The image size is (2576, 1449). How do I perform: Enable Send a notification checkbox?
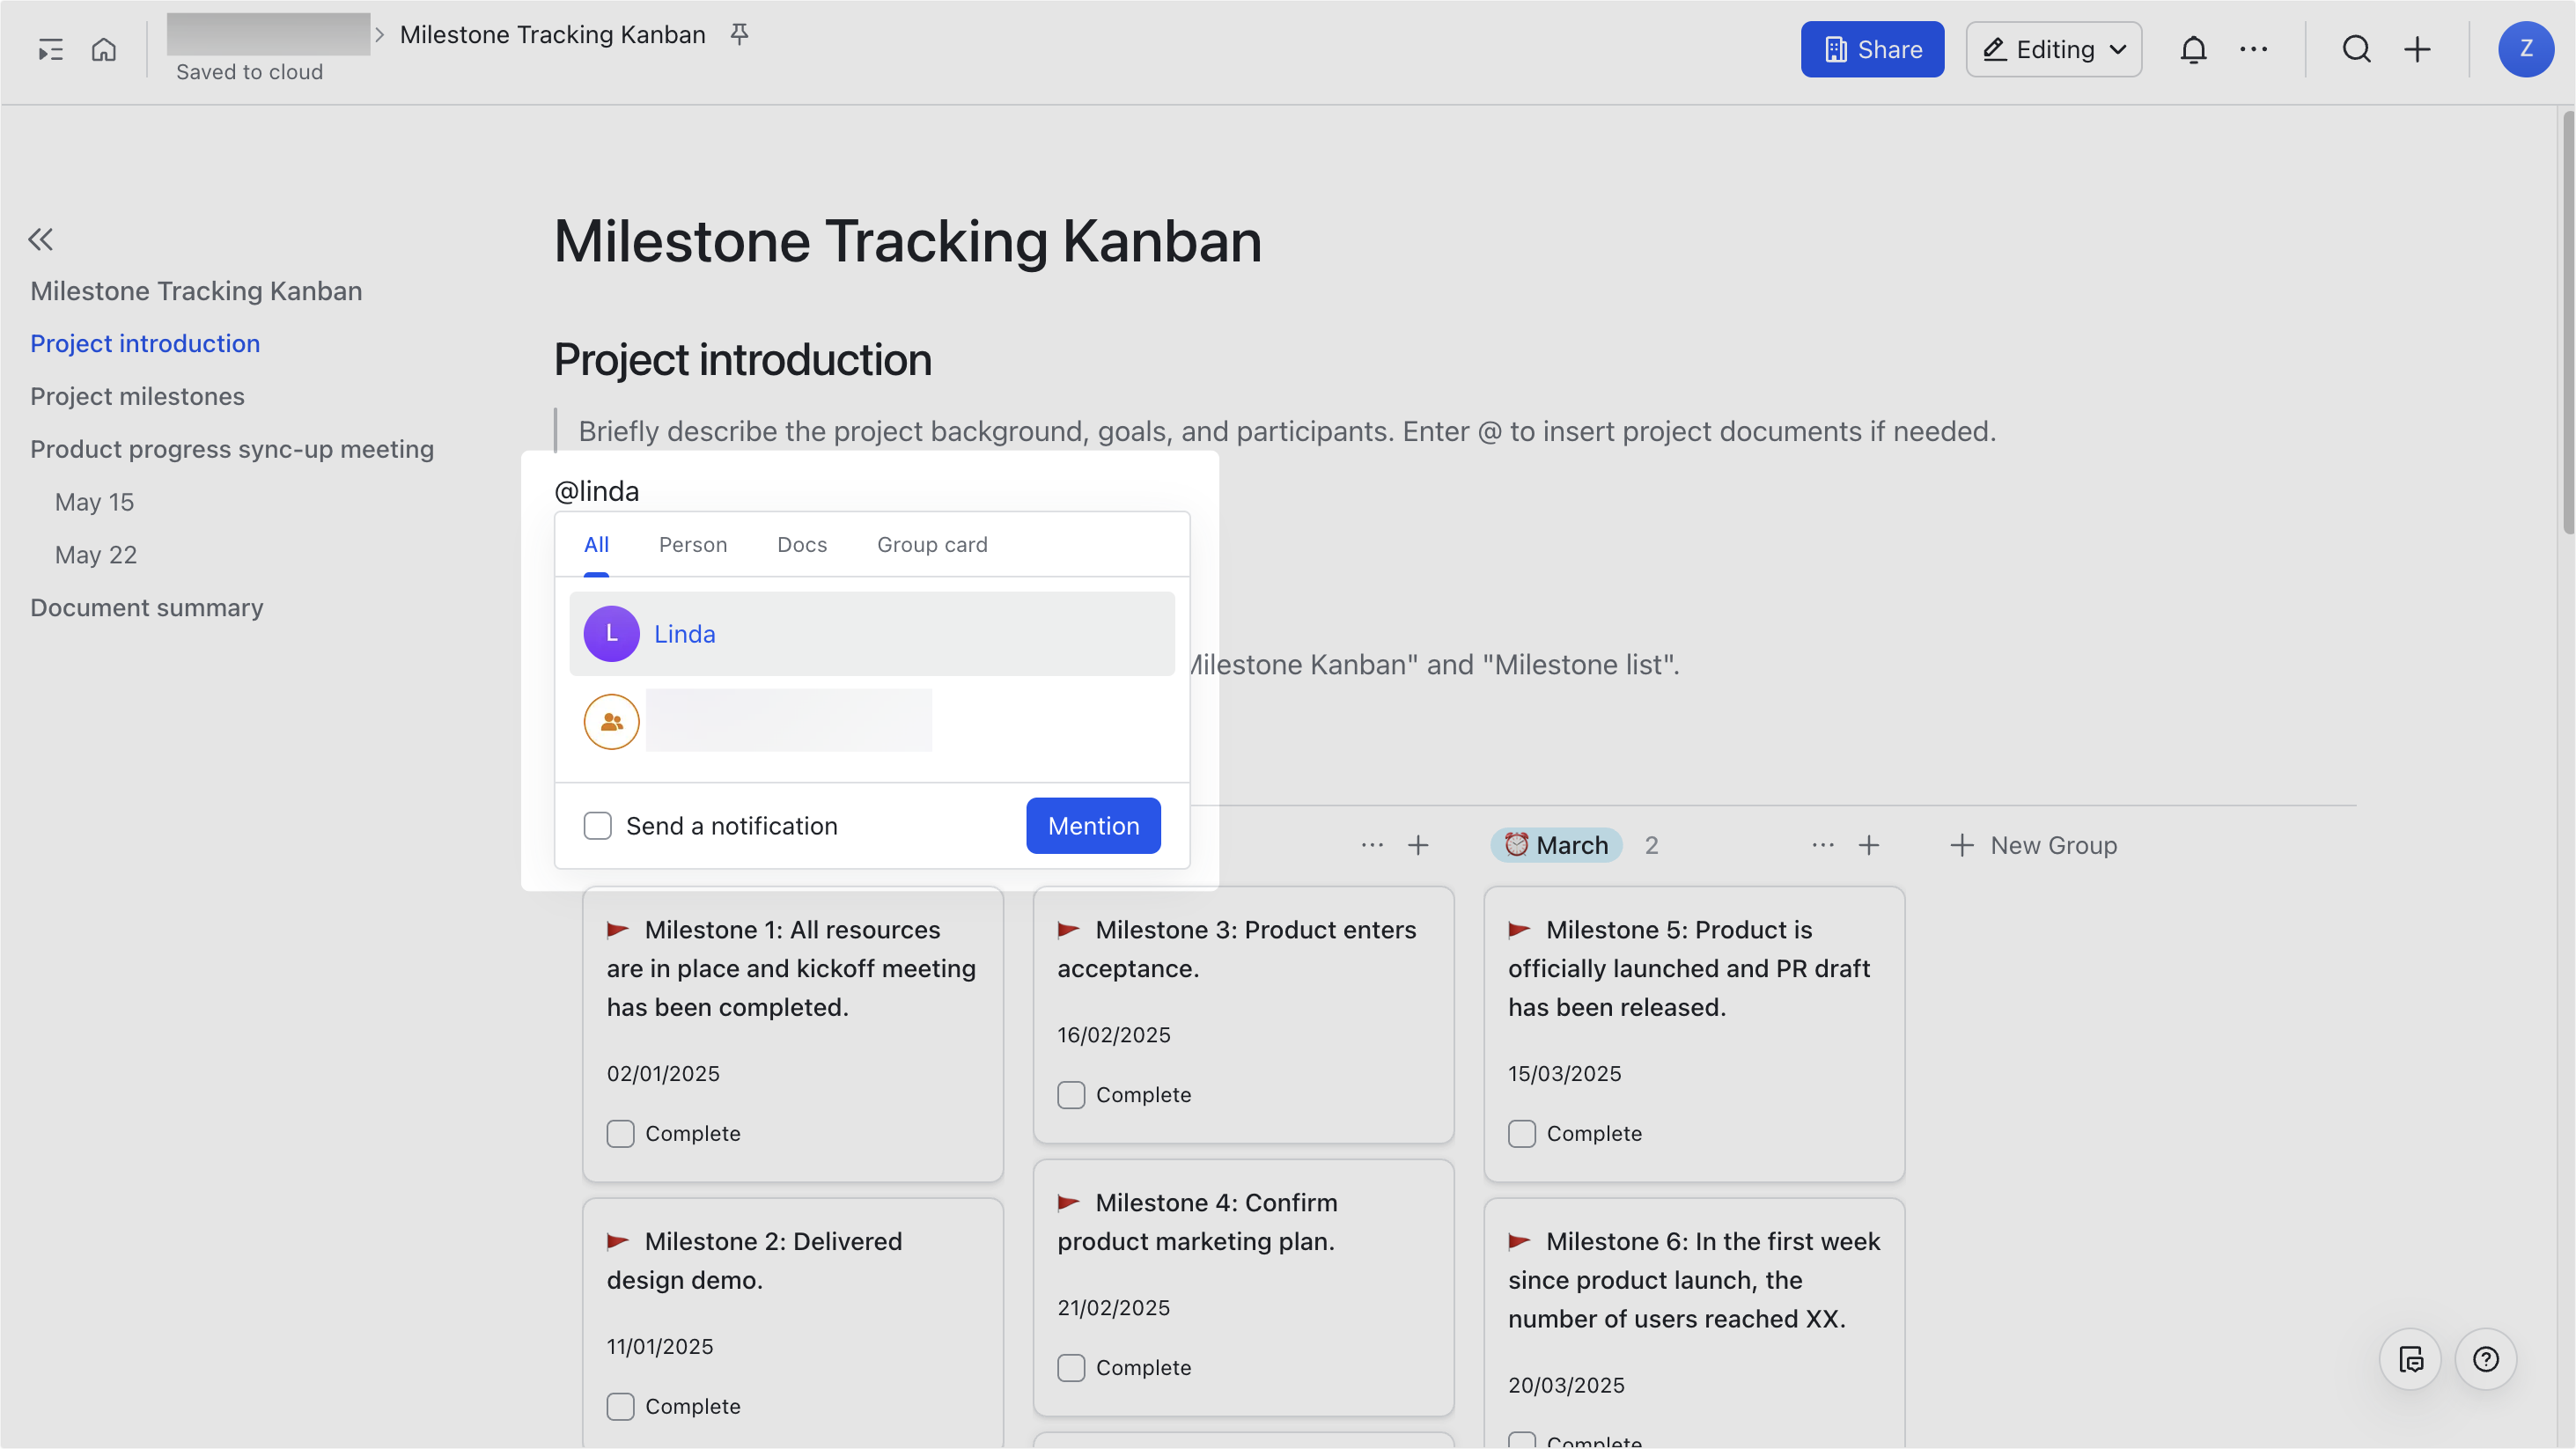(598, 826)
